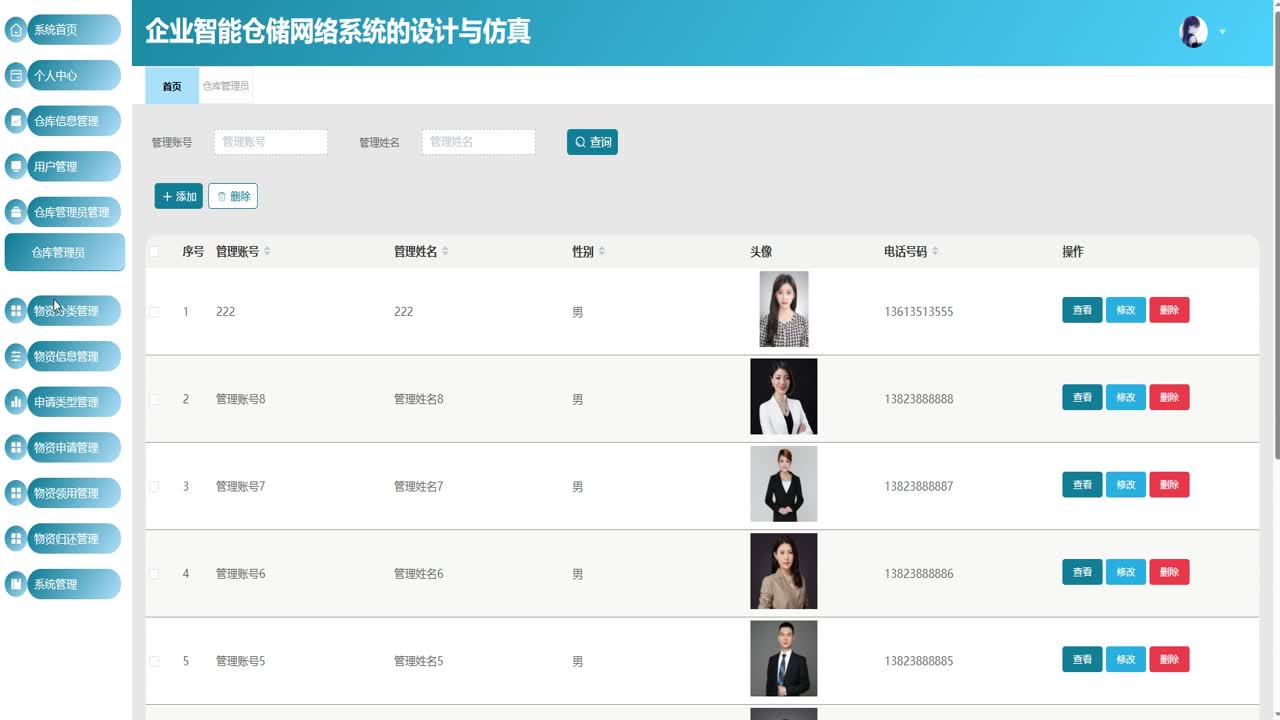1280x720 pixels.
Task: Focus the 管理账号 search input
Action: [271, 142]
